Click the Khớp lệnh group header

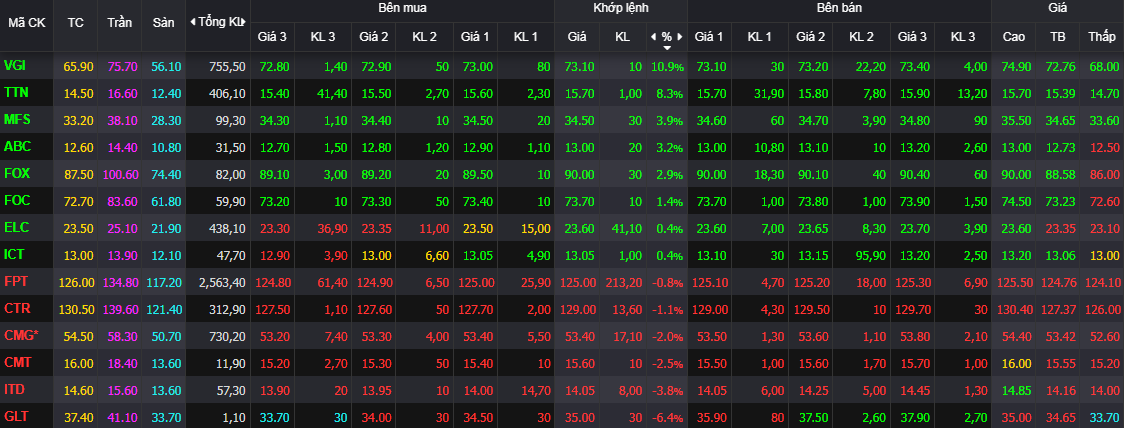[x=621, y=9]
